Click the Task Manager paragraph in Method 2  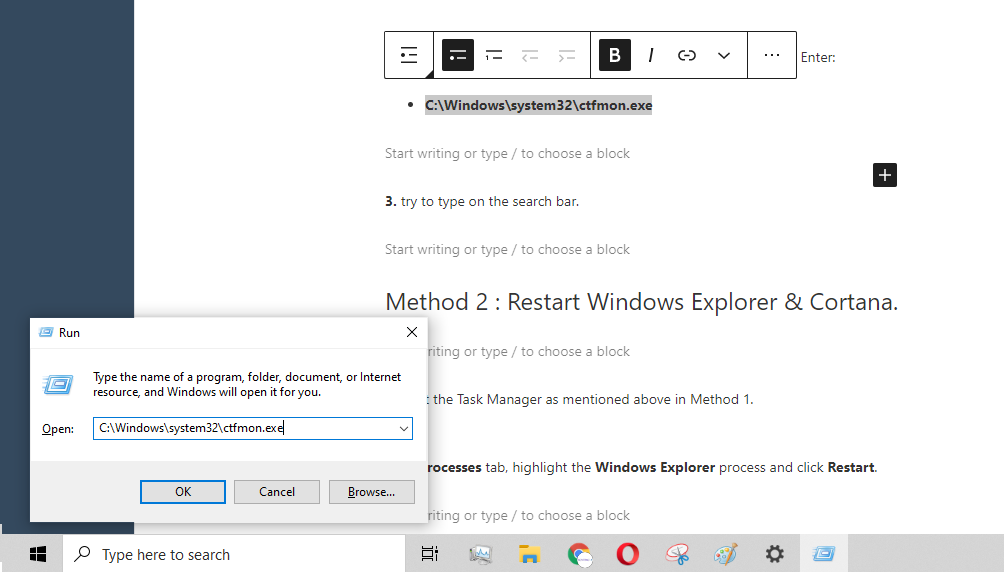590,400
